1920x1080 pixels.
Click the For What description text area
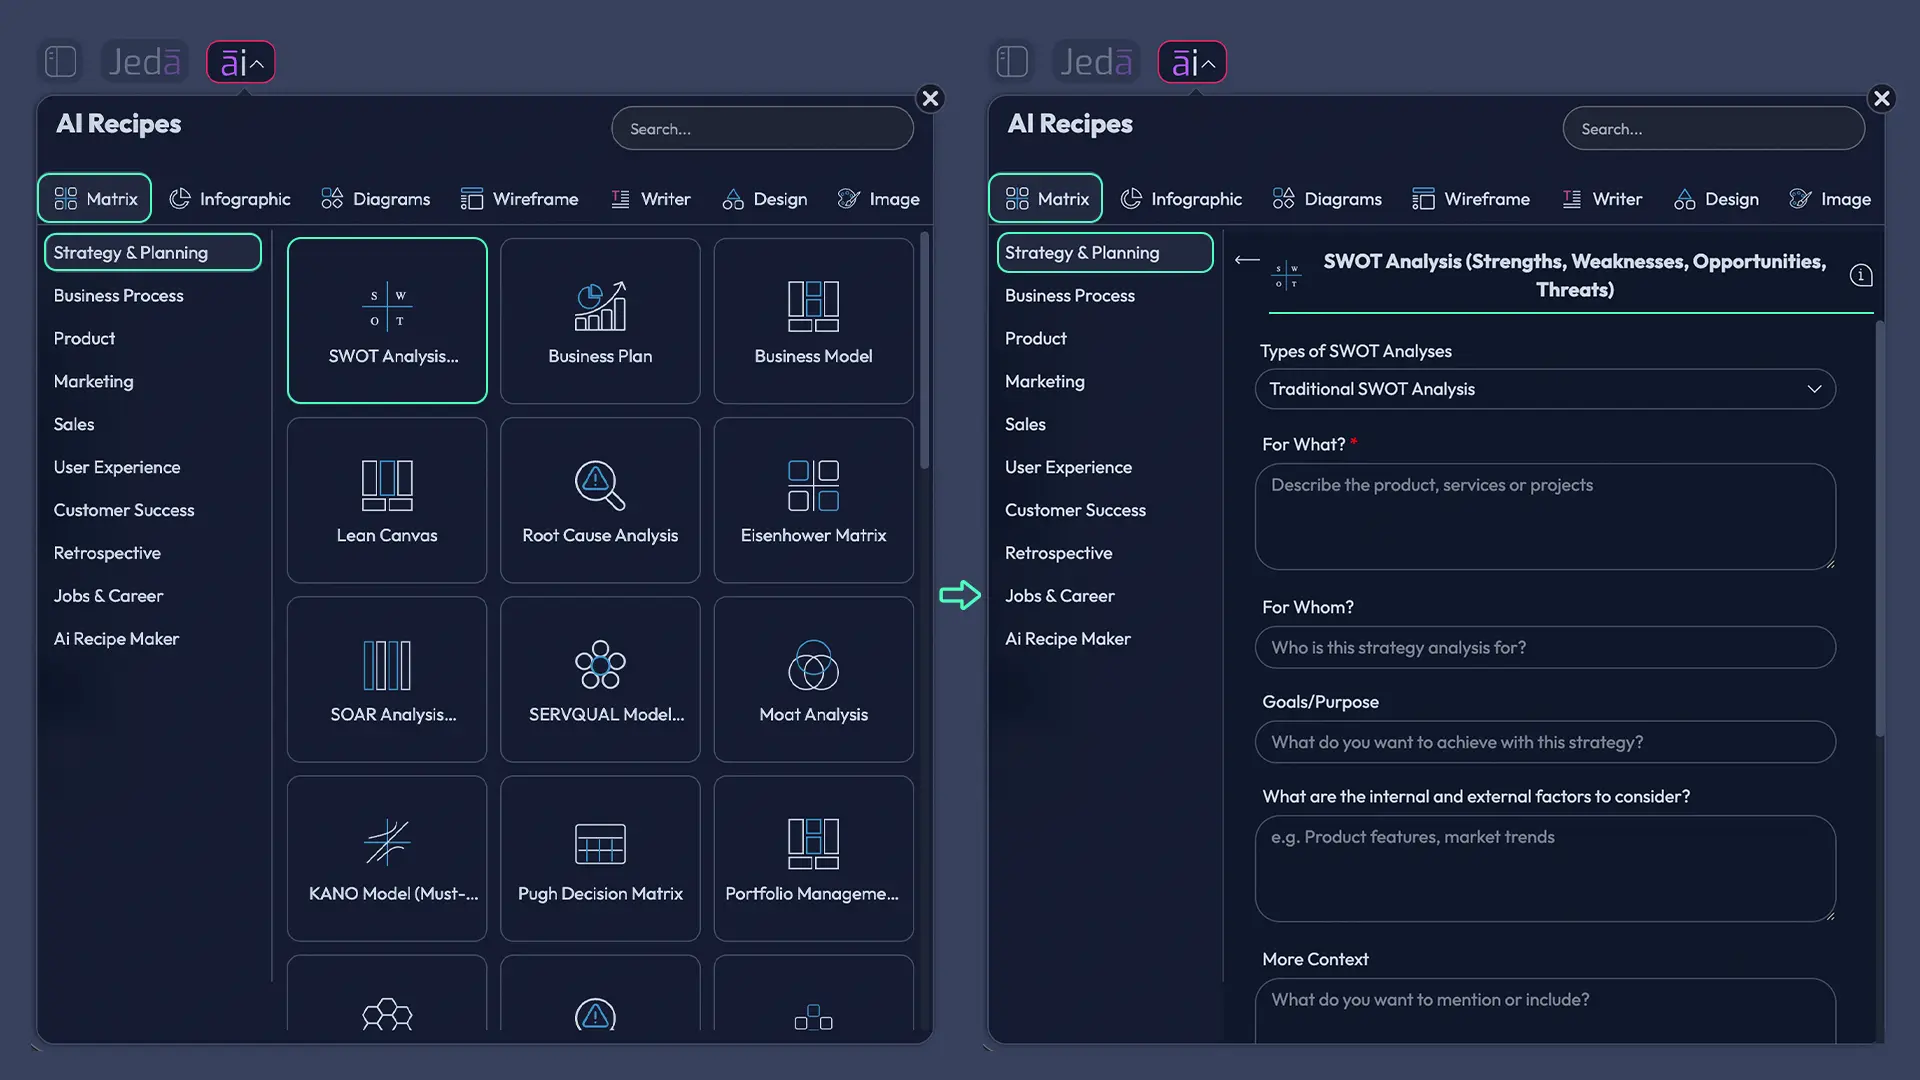click(x=1545, y=517)
